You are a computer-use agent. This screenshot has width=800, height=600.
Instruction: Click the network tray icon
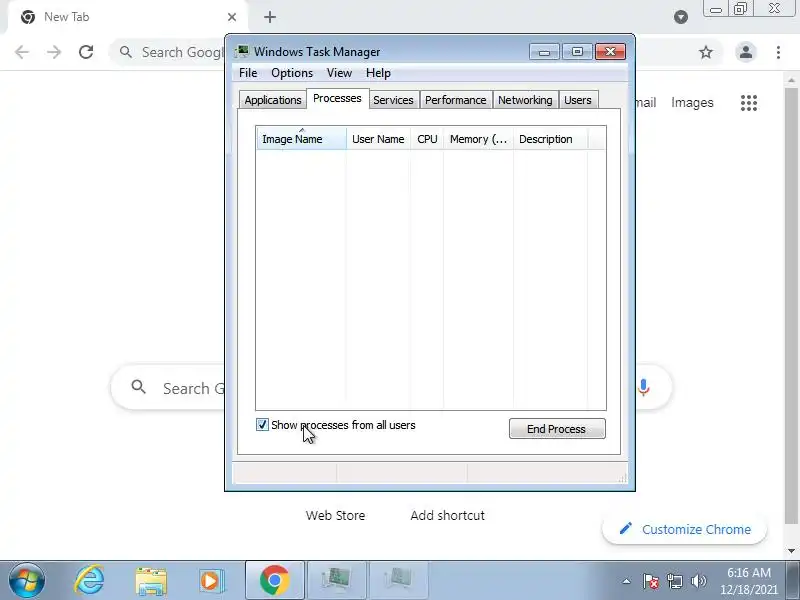tap(674, 581)
